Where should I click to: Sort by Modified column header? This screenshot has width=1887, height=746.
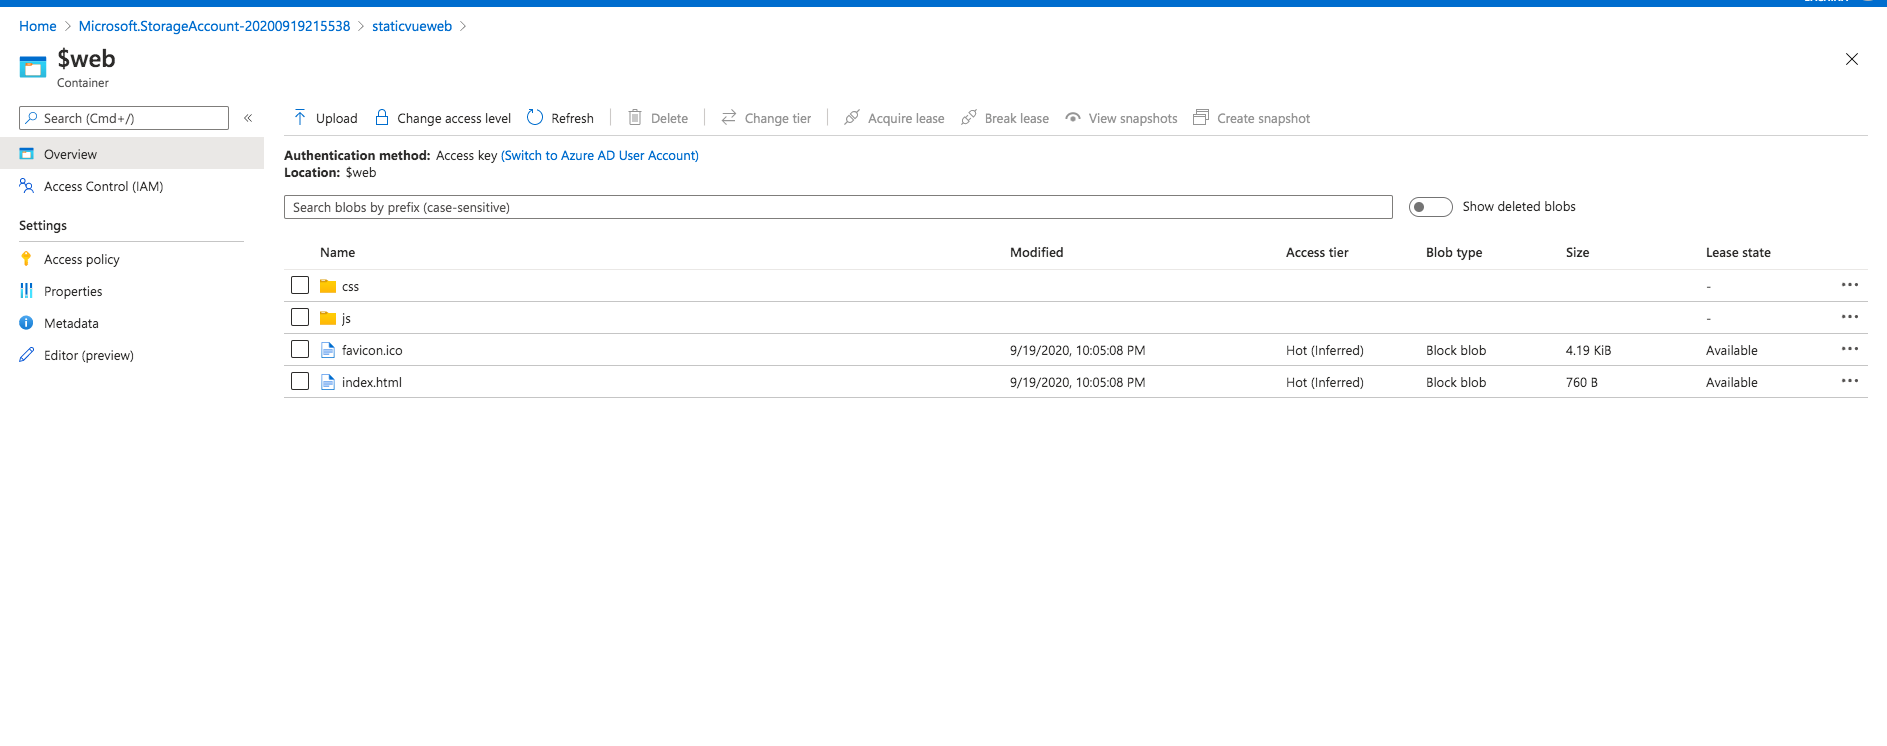tap(1037, 252)
